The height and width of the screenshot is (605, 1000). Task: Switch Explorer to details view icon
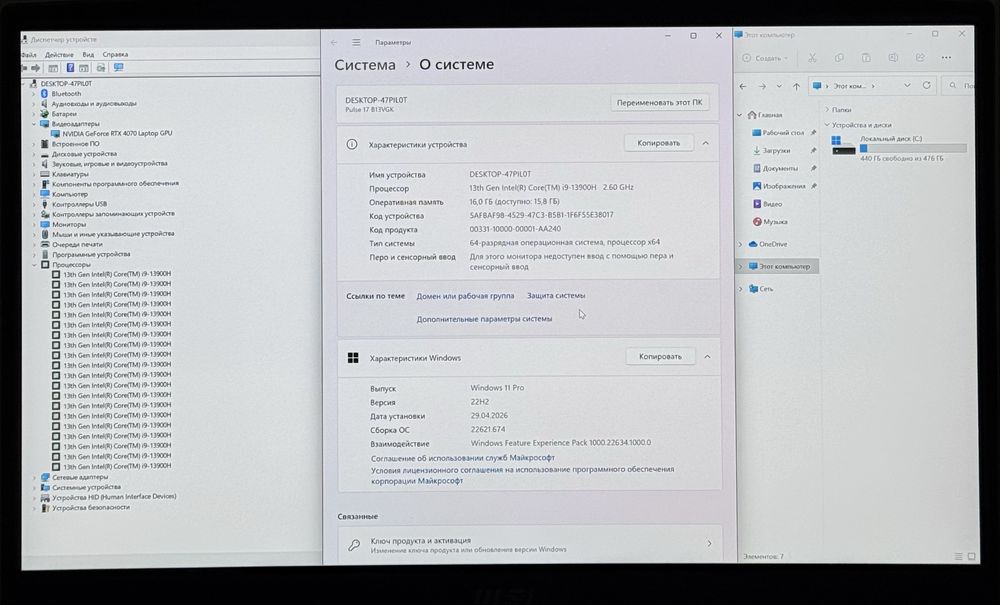click(958, 557)
